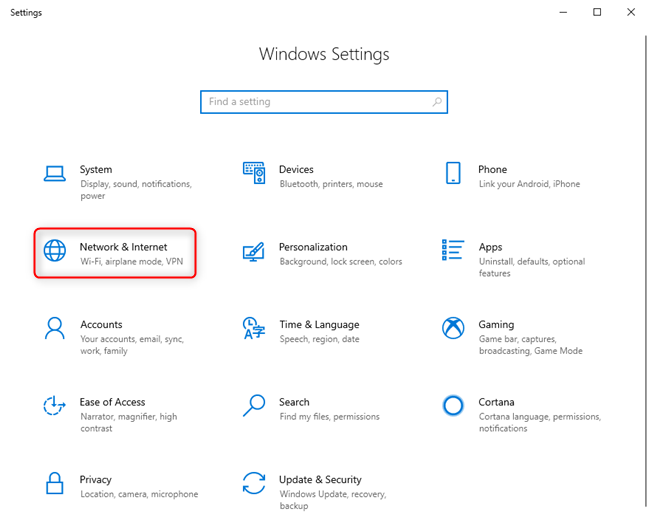648x528 pixels.
Task: Click 'Location, camera, microphone' description
Action: point(139,494)
